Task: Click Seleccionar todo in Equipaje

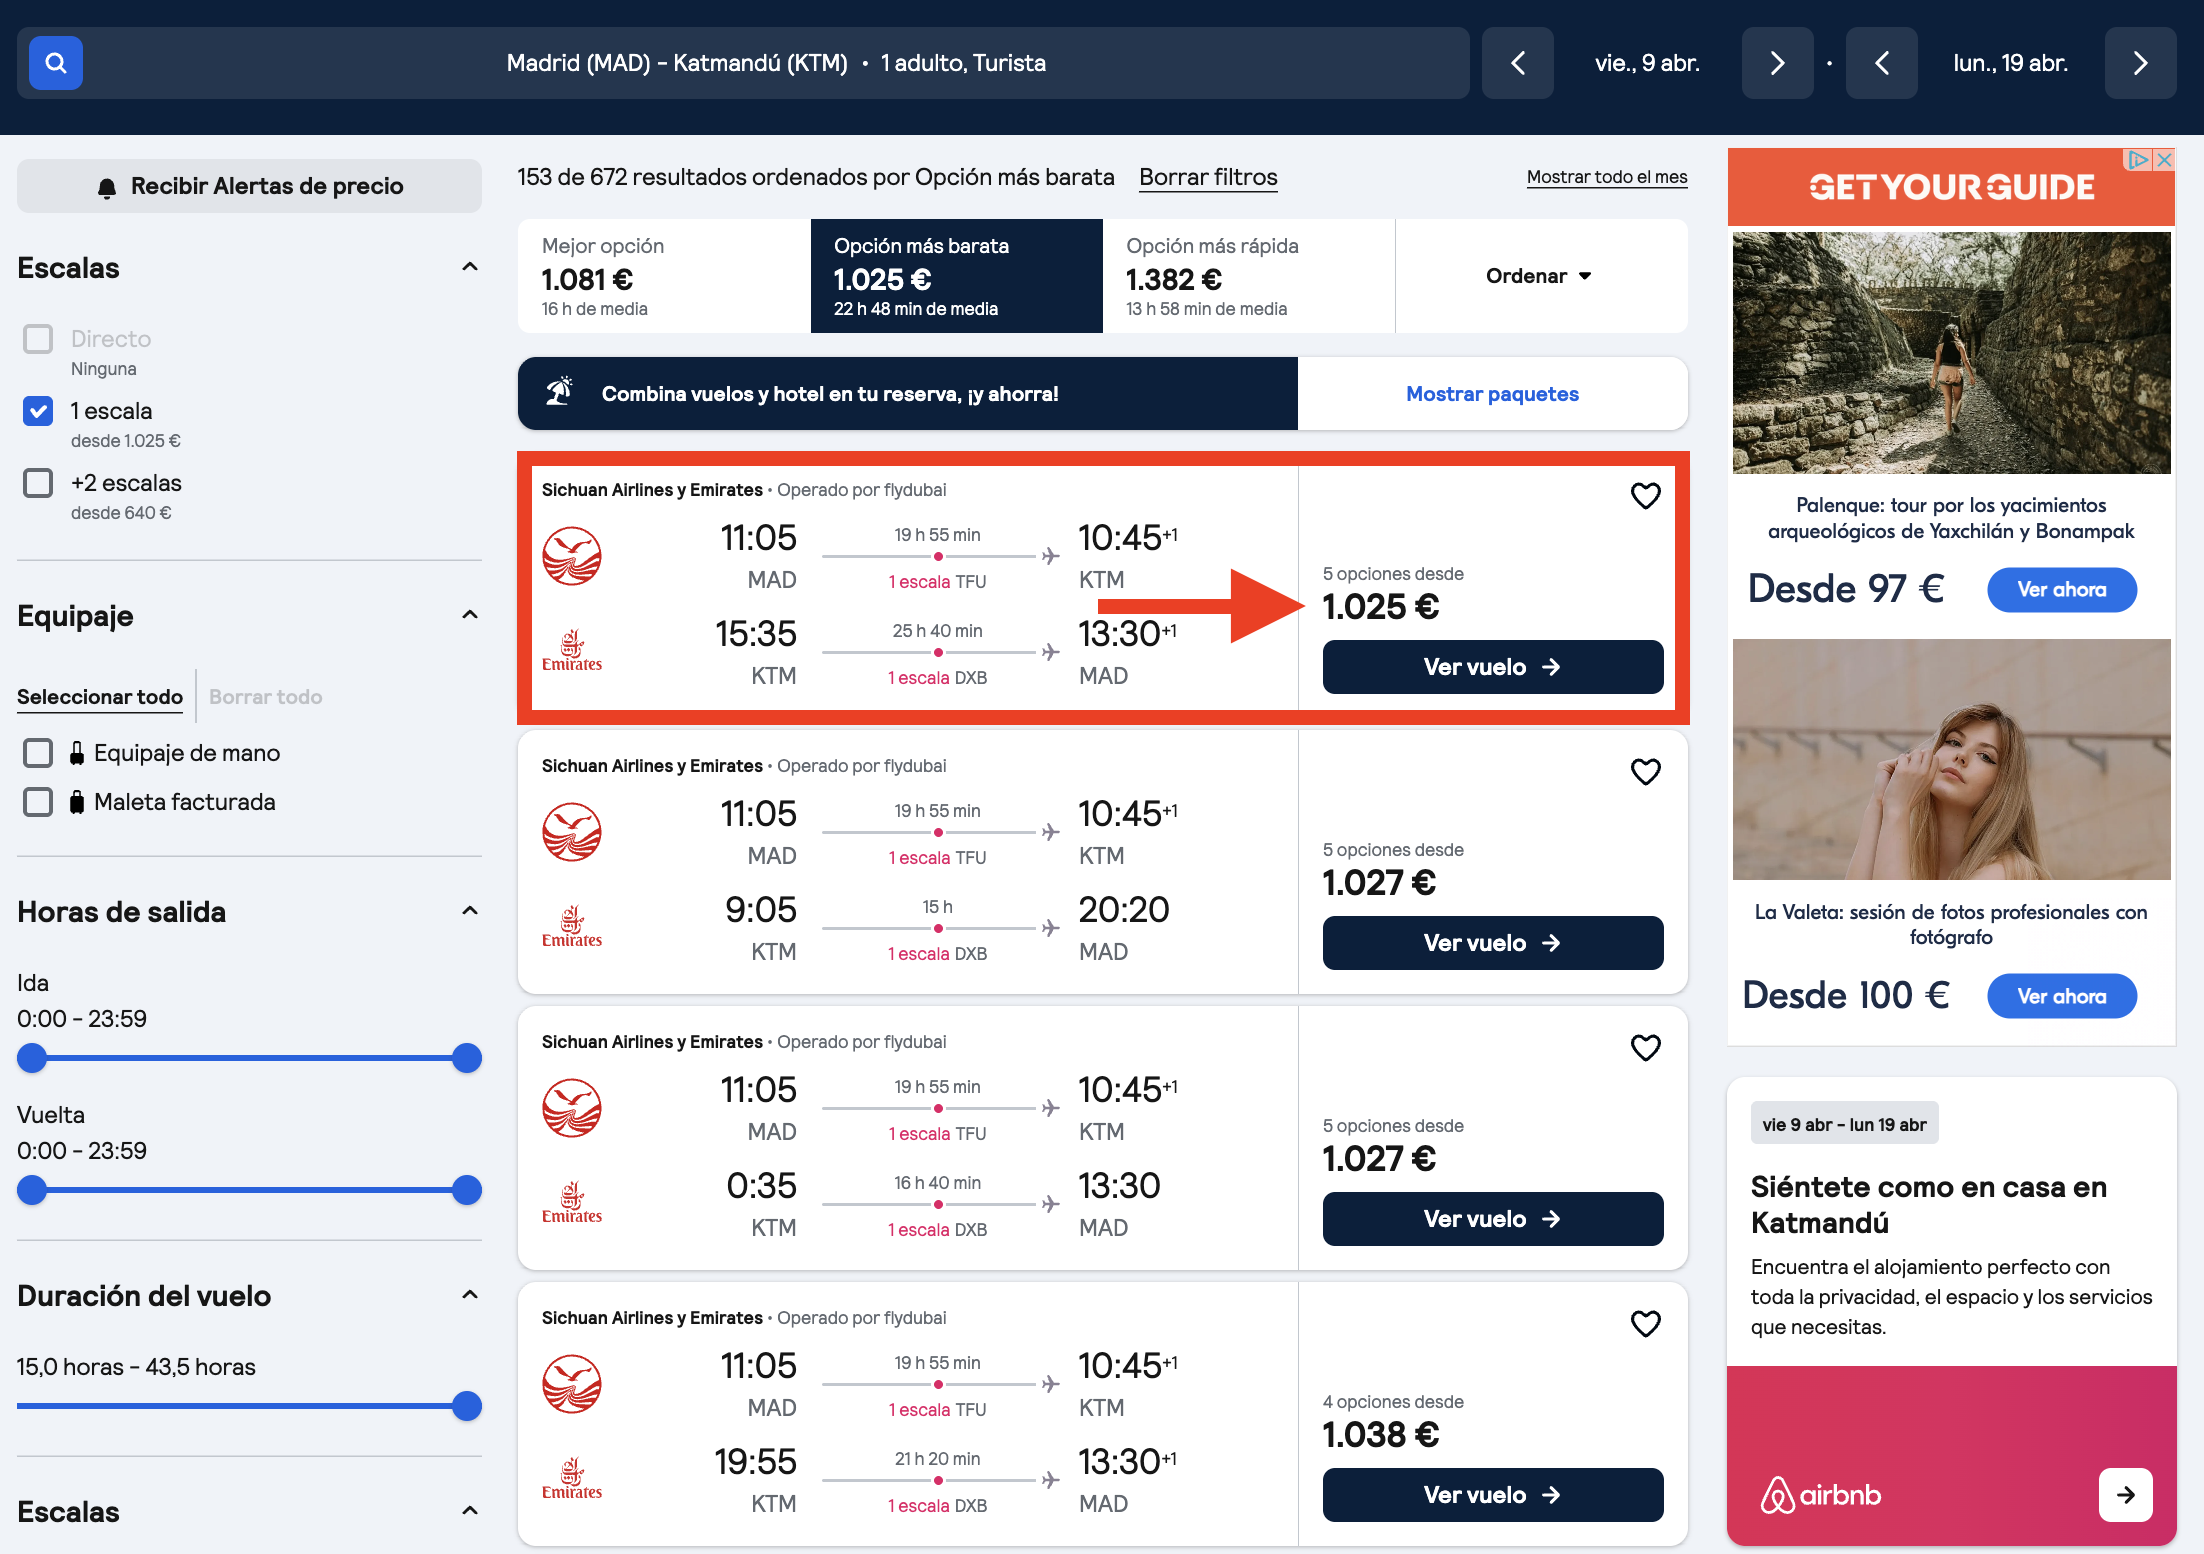Action: pyautogui.click(x=100, y=697)
